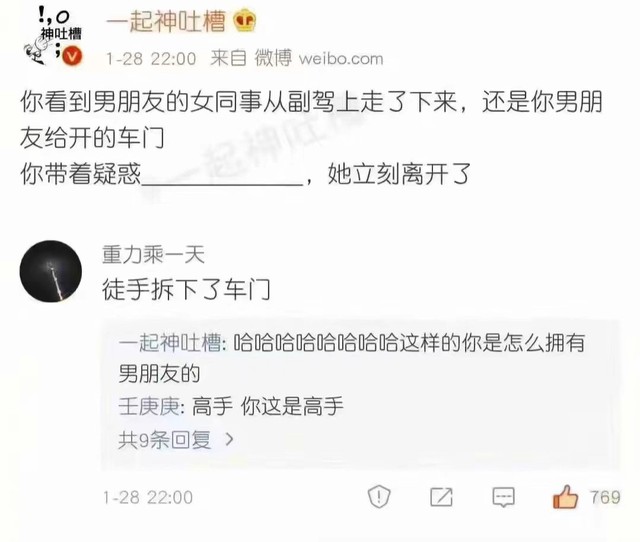The image size is (640, 542).
Task: Open the 王庚庚 username in replies
Action: coord(149,406)
